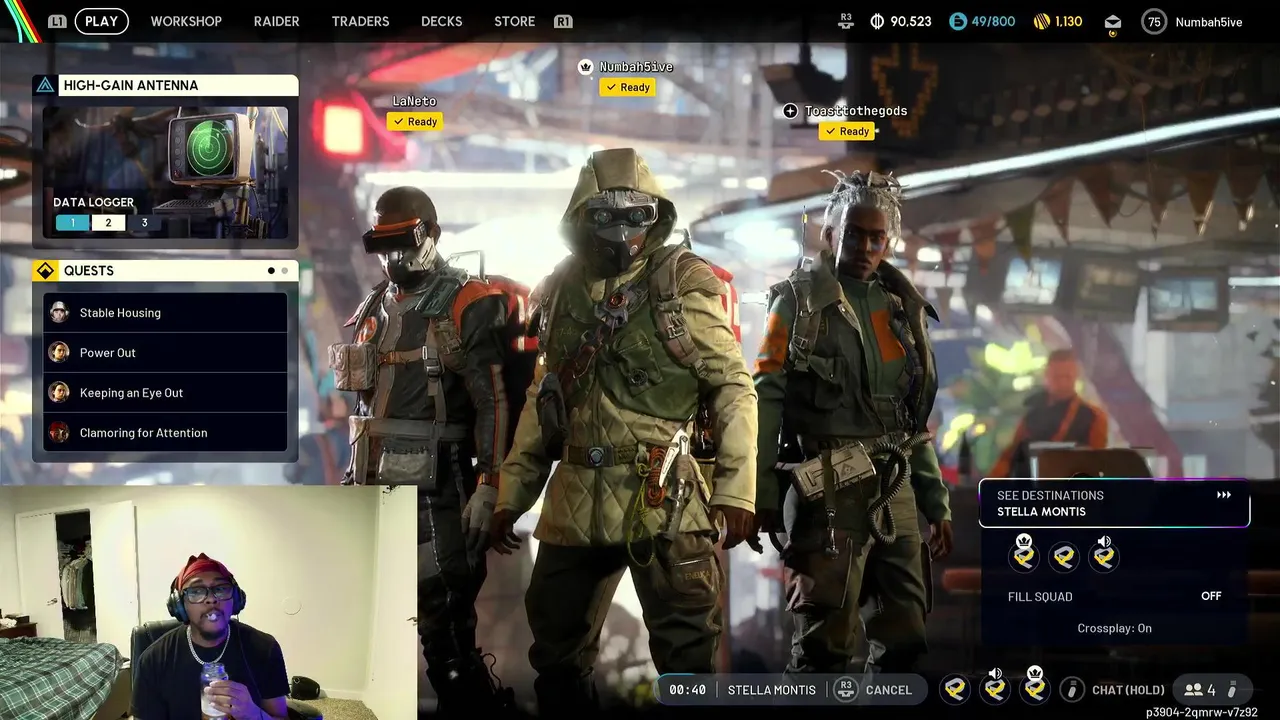Switch to the WORKSHOP tab
Image resolution: width=1280 pixels, height=720 pixels.
click(x=186, y=21)
